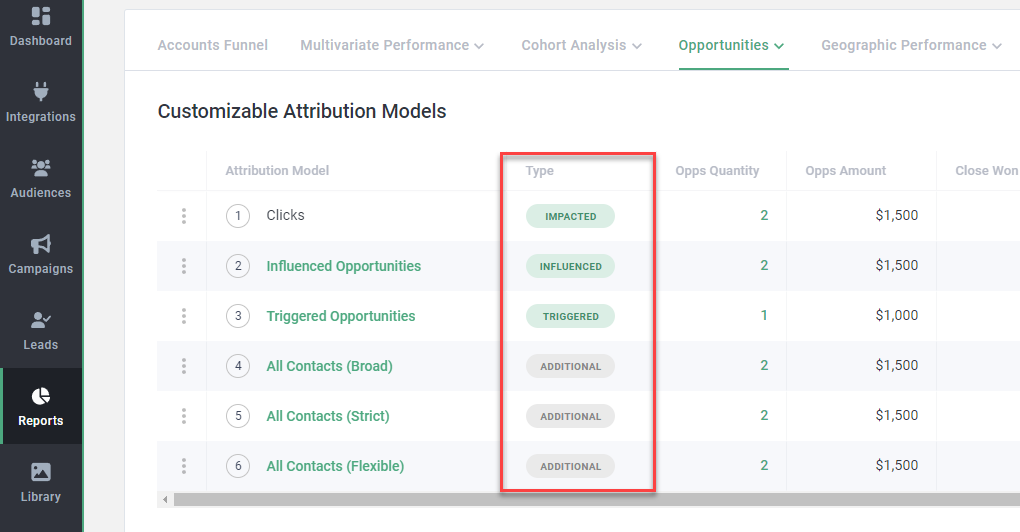This screenshot has height=532, width=1020.
Task: Open the Geographic Performance dropdown
Action: [911, 45]
